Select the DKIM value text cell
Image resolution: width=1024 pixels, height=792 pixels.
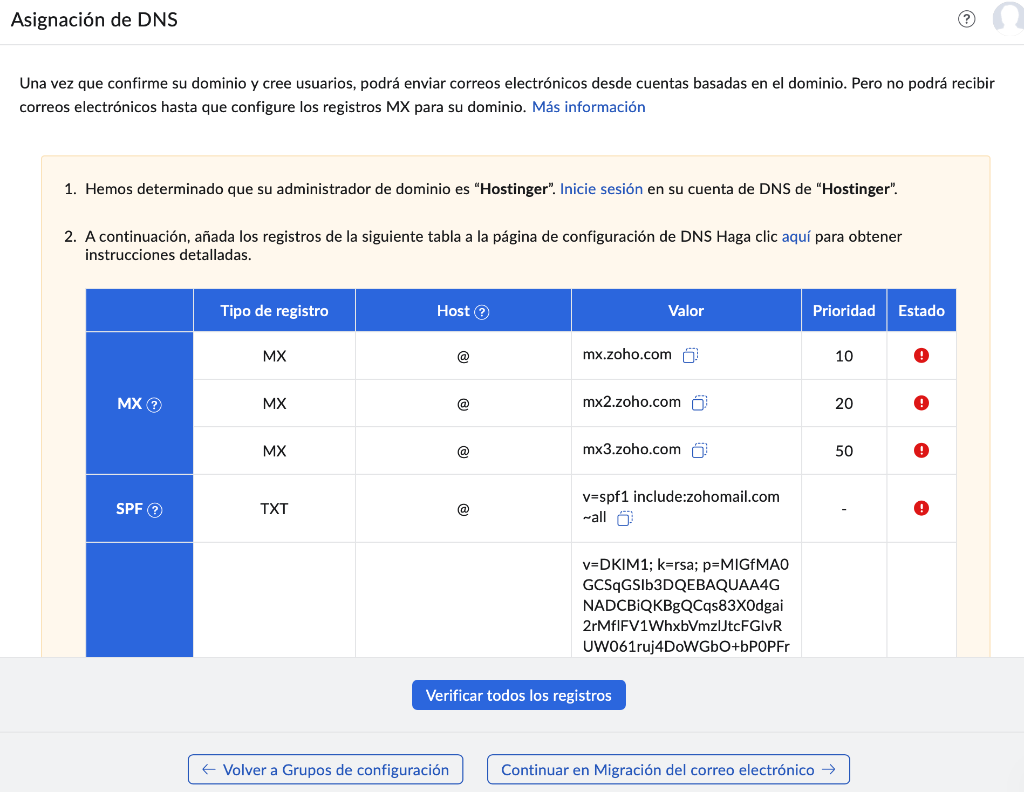click(686, 603)
